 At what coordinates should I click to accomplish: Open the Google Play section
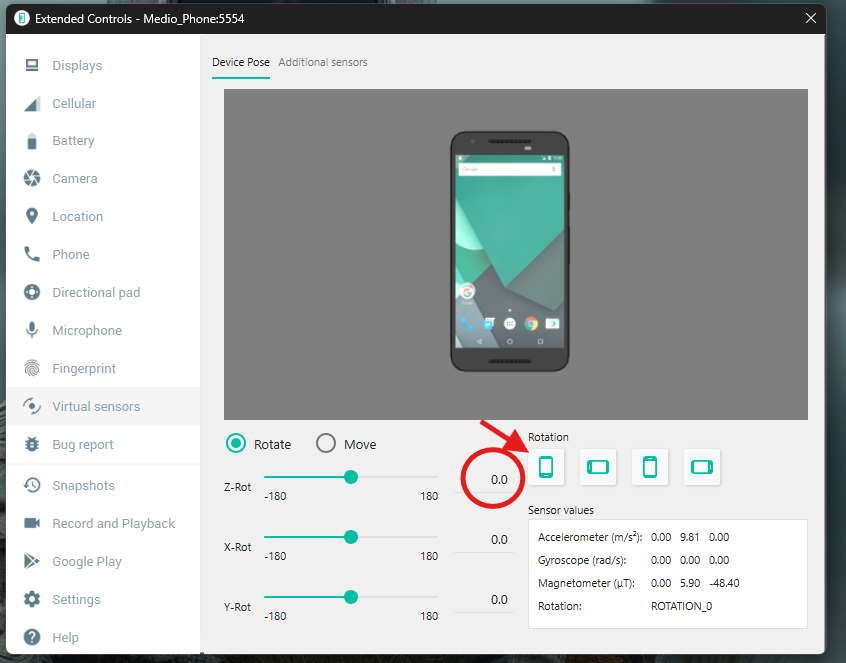[x=87, y=562]
